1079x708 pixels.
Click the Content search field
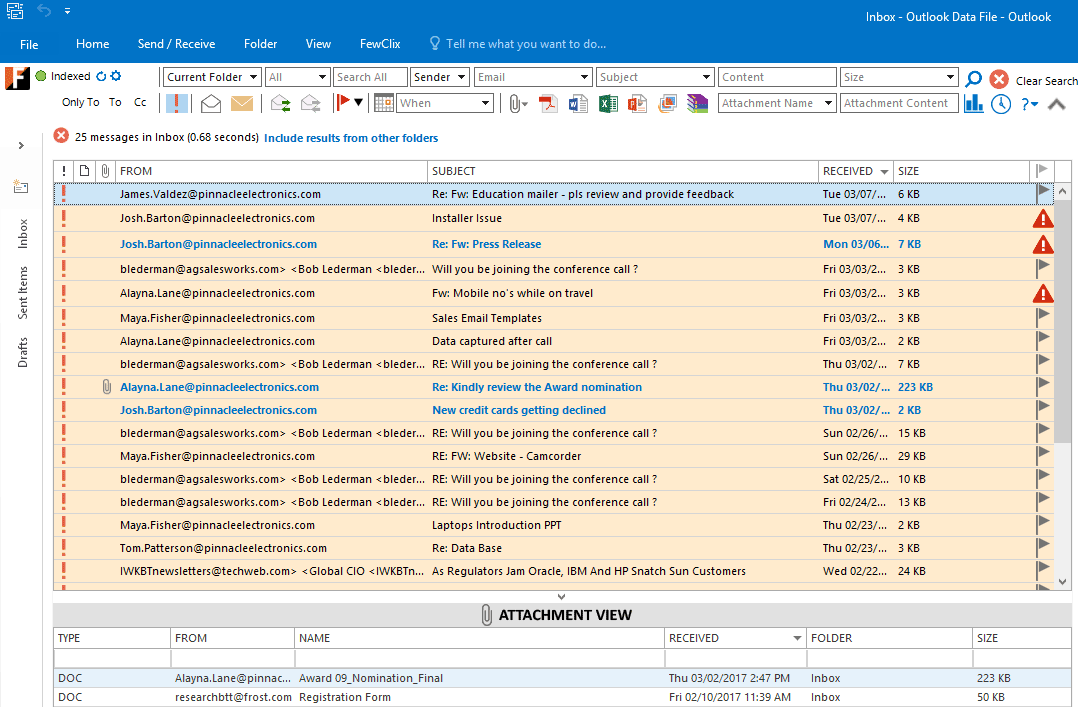tap(778, 77)
